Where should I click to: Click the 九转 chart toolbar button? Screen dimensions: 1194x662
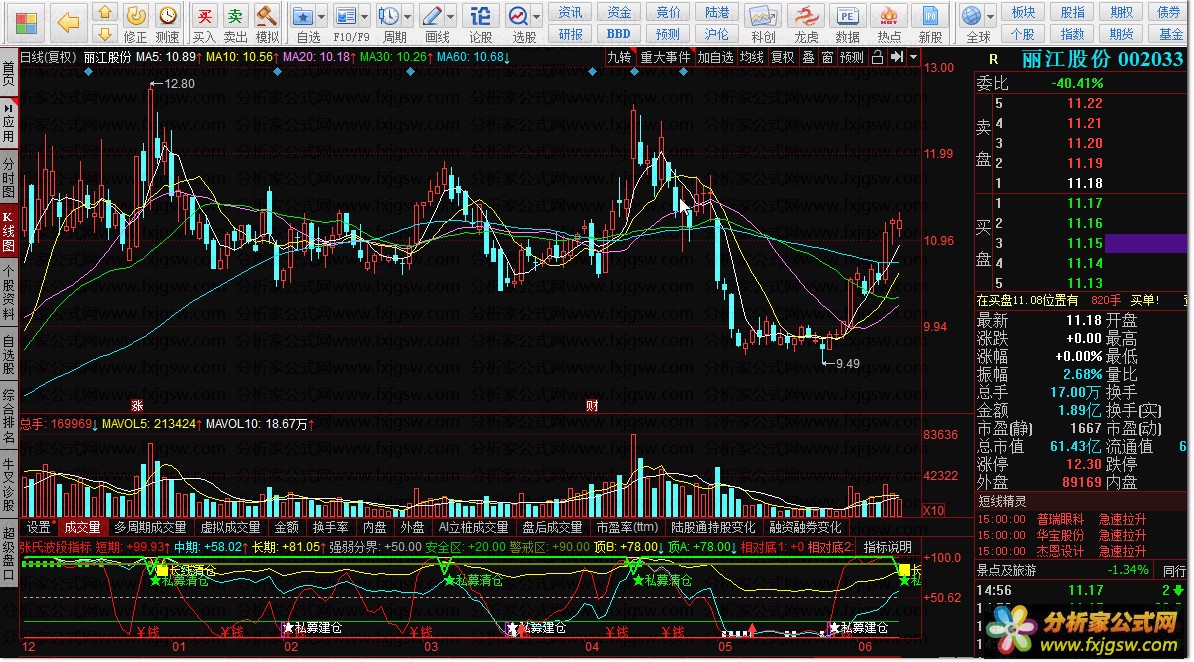(619, 57)
